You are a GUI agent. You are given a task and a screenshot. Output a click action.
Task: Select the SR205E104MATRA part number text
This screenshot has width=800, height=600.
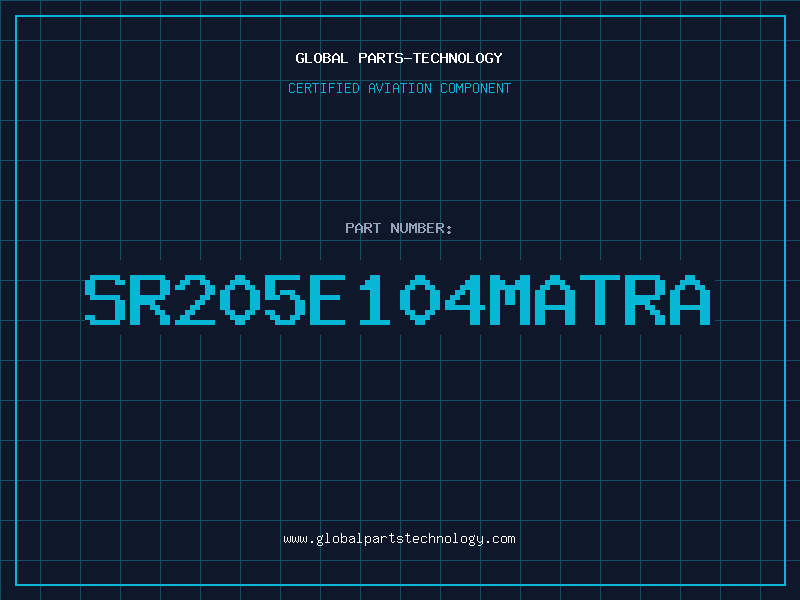tap(397, 299)
